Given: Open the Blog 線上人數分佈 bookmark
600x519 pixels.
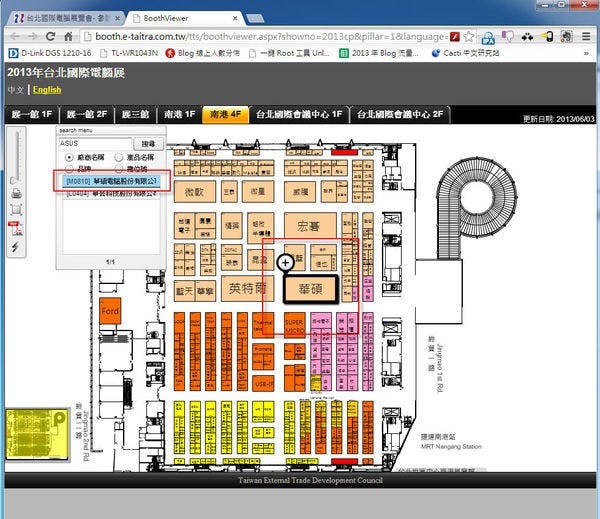Looking at the screenshot, I should [203, 53].
